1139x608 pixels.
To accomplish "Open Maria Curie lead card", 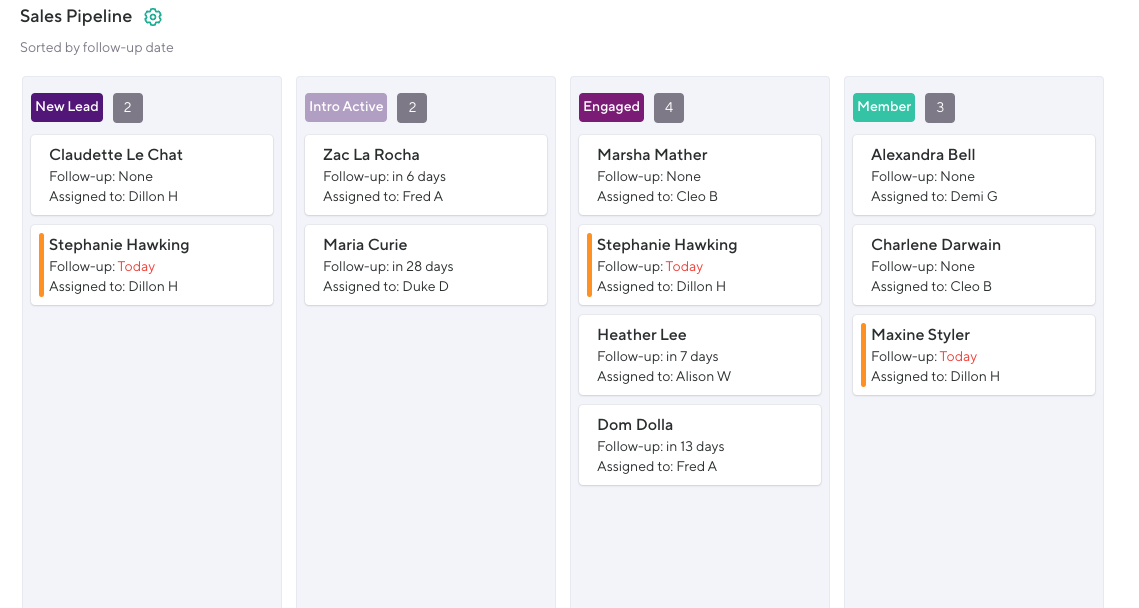I will [x=426, y=265].
